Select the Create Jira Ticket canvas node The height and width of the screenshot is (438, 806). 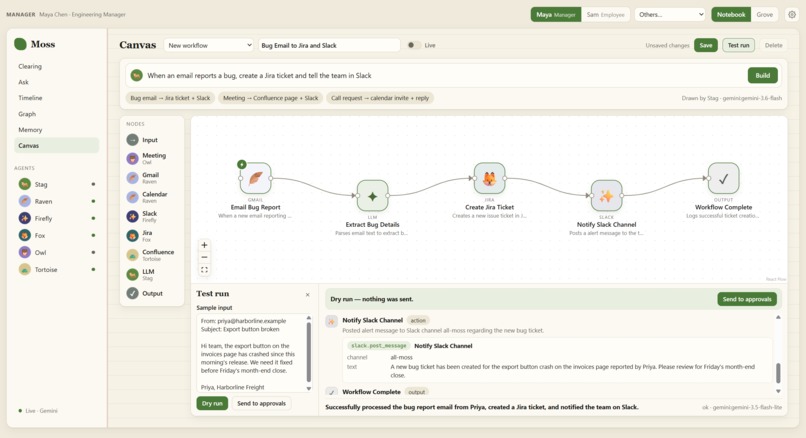[489, 178]
